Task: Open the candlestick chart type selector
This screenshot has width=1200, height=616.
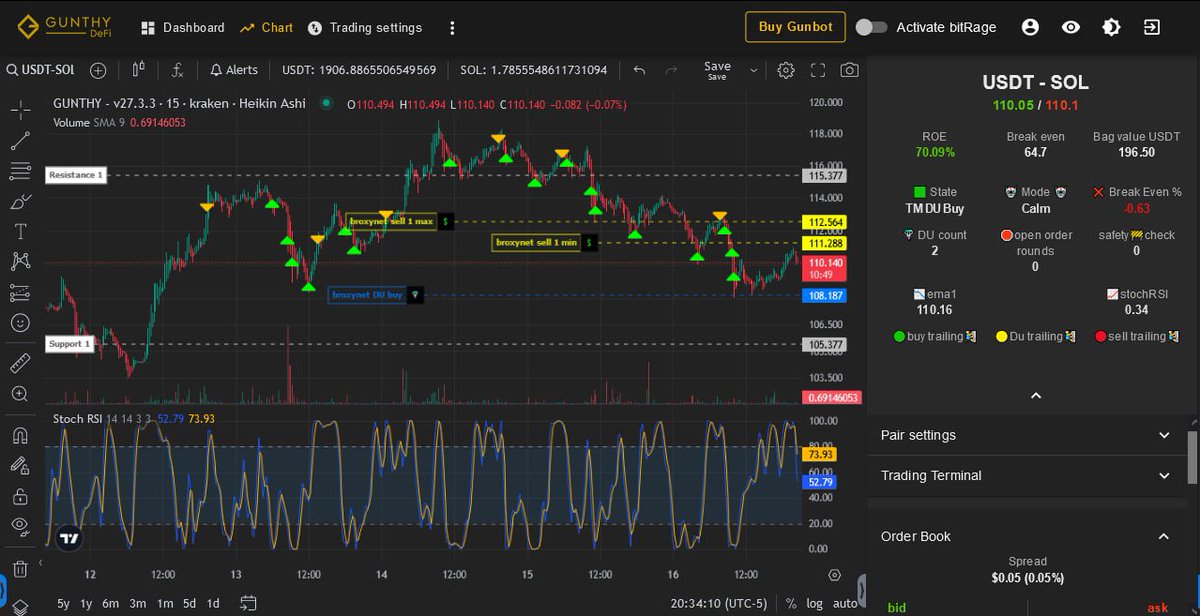Action: click(x=138, y=70)
